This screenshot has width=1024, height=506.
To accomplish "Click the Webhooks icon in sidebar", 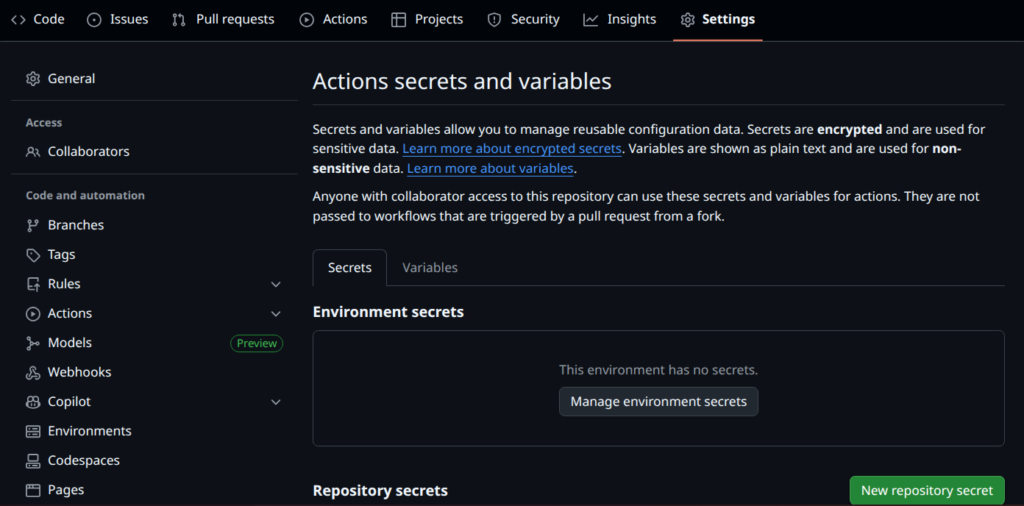I will (x=33, y=372).
